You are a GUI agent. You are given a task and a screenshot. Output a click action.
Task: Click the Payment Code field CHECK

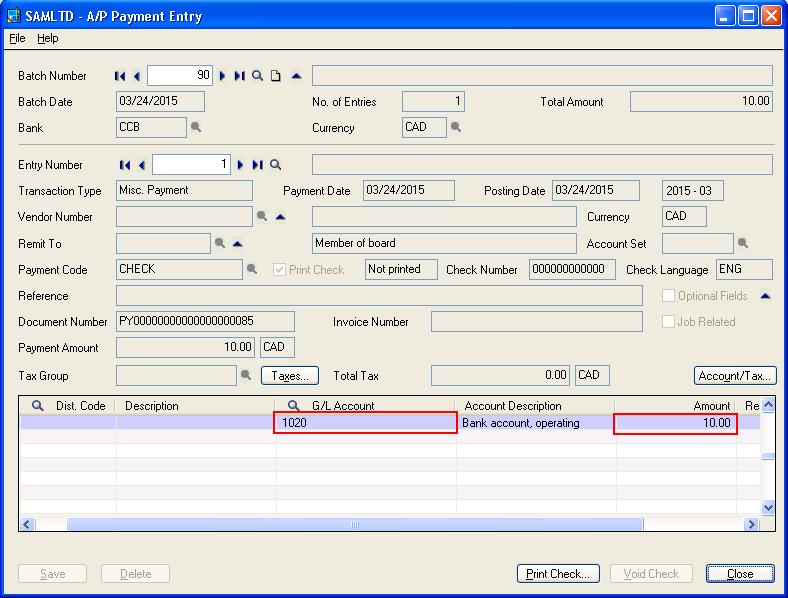click(179, 269)
